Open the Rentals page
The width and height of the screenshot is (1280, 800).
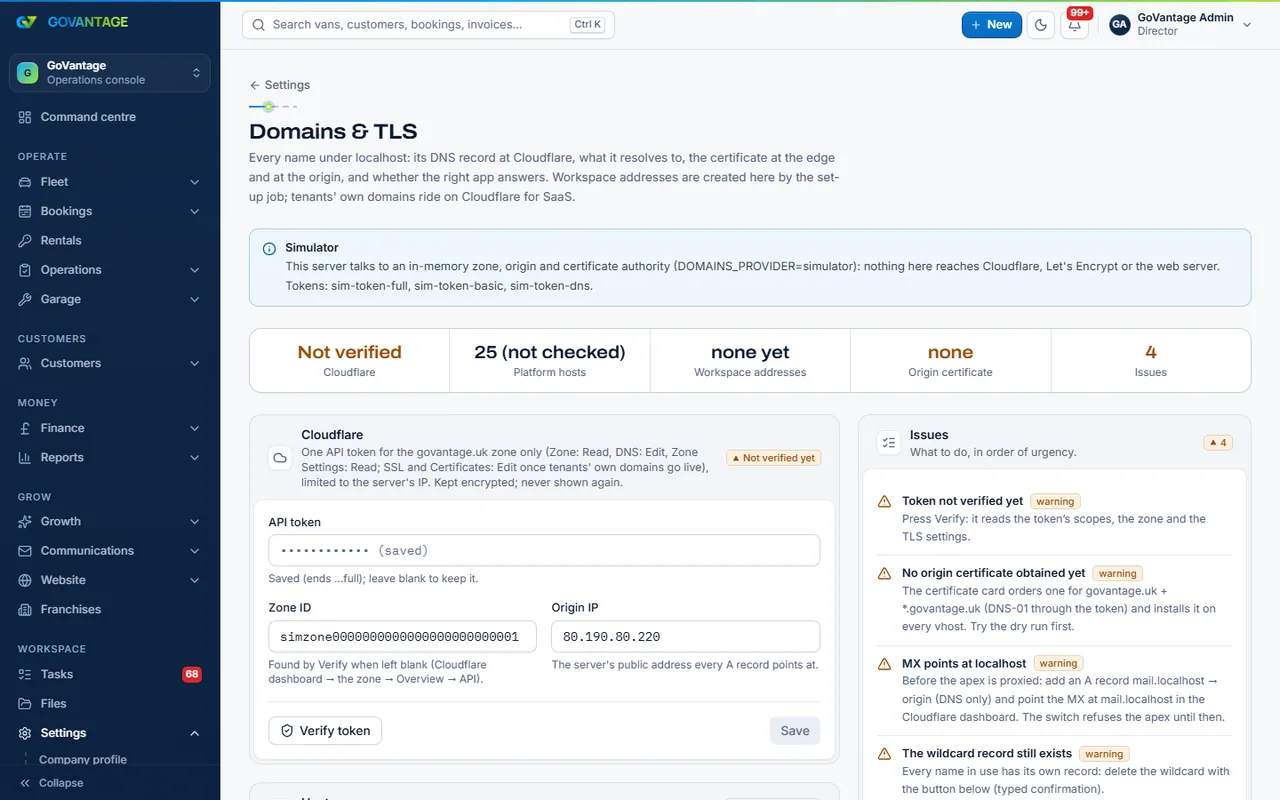[x=110, y=241]
